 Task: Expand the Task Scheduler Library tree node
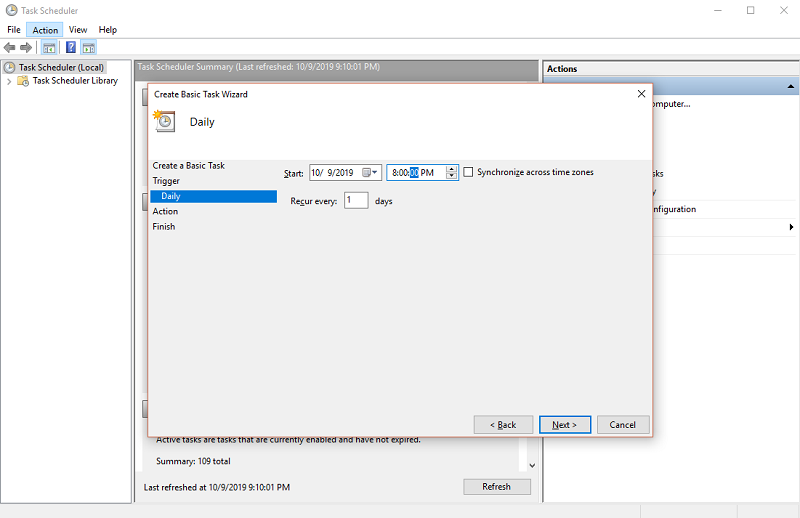pos(9,81)
